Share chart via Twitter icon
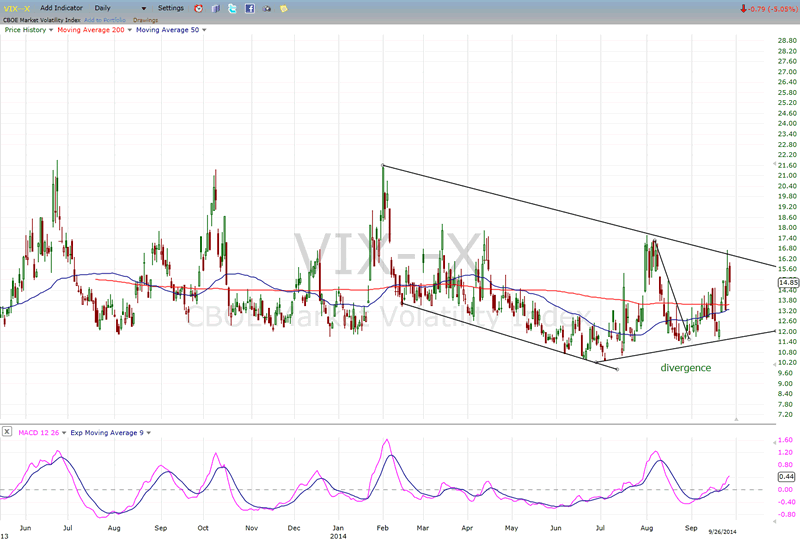The image size is (800, 540). coord(232,8)
